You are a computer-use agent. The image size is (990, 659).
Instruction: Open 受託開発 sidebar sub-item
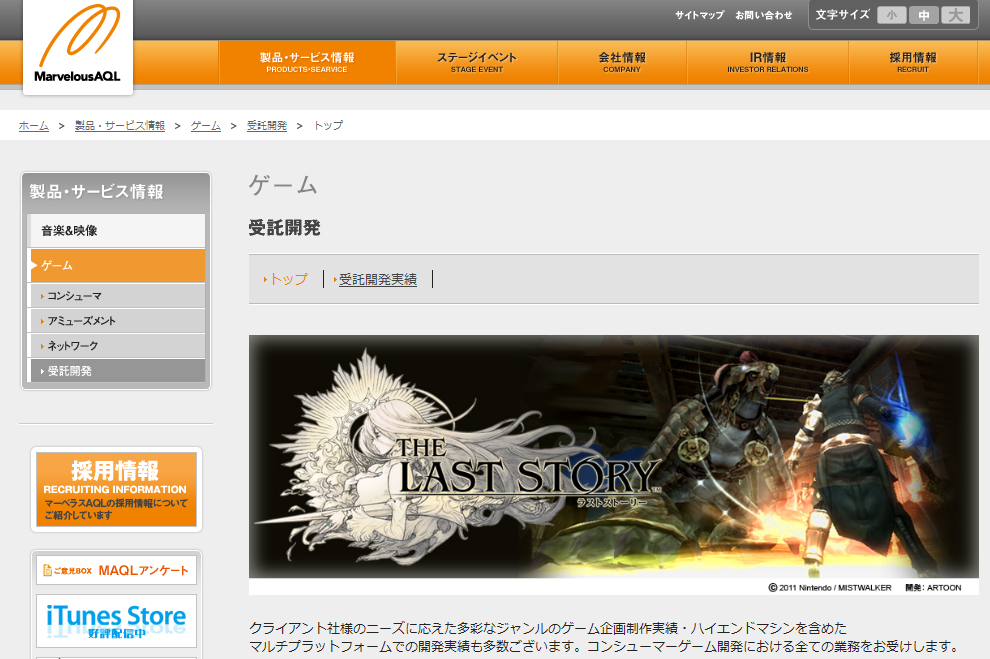tap(117, 371)
